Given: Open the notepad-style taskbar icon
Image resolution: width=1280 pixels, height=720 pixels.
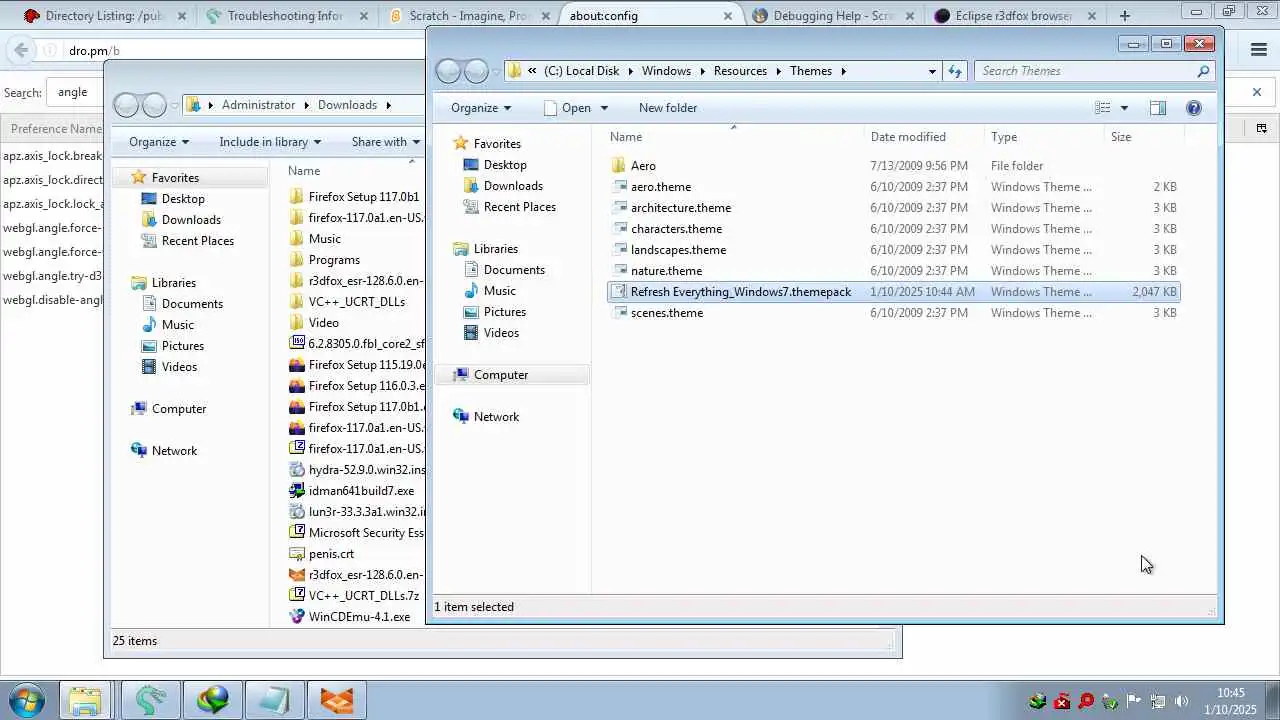Looking at the screenshot, I should [275, 700].
